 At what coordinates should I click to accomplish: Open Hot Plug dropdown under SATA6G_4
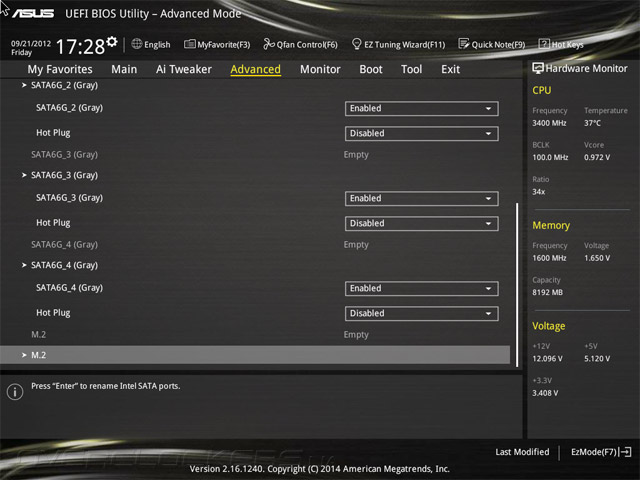(x=421, y=313)
